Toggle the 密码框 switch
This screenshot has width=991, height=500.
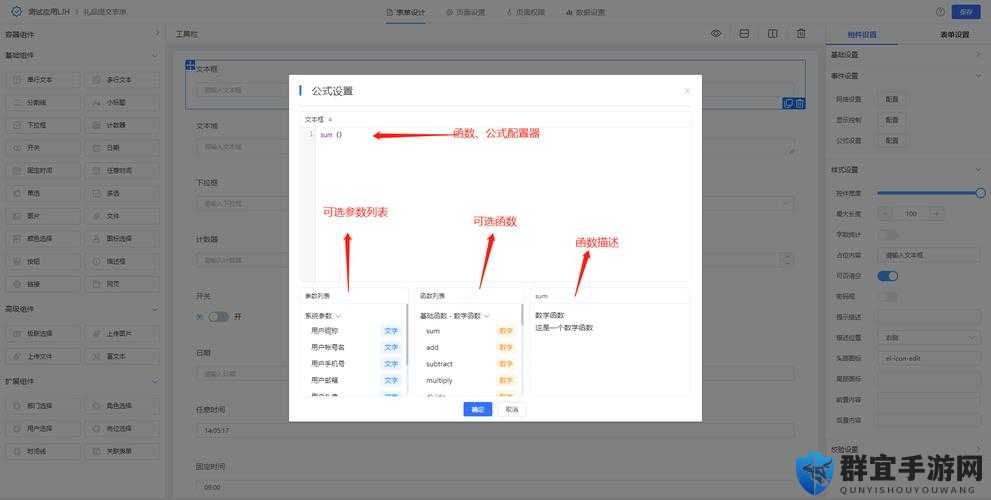point(888,296)
